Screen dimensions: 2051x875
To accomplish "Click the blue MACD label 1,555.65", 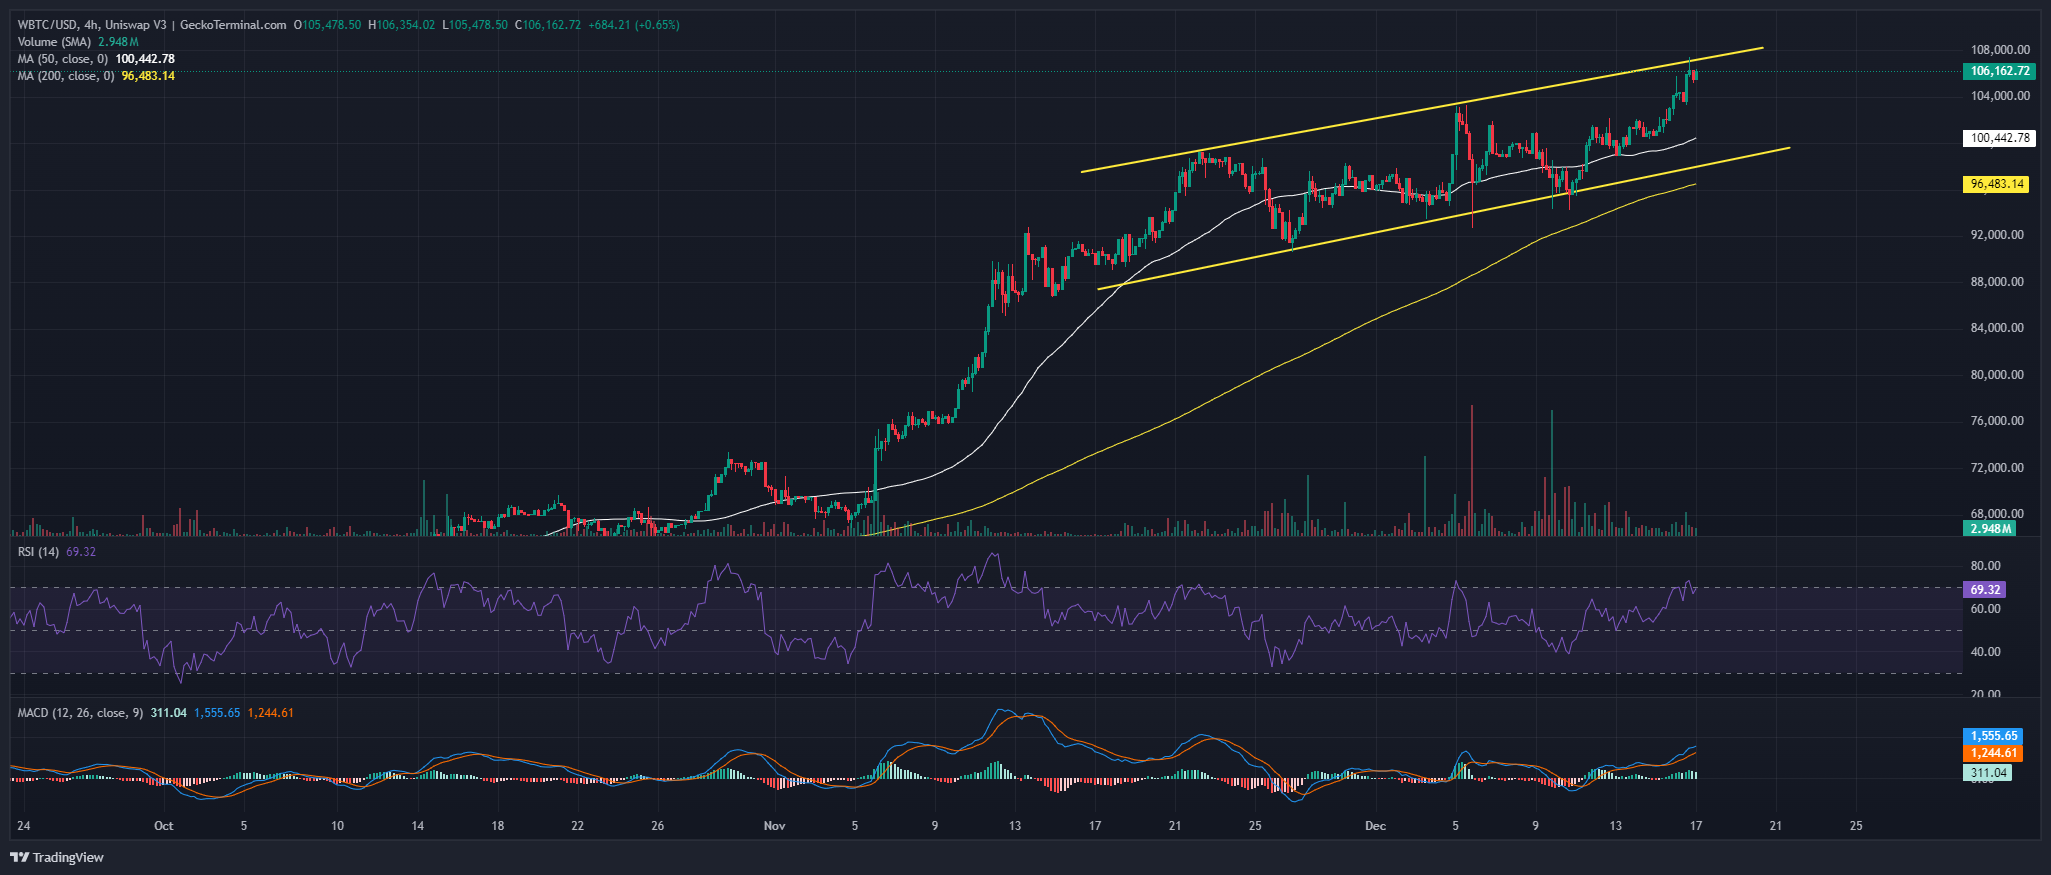I will 1994,736.
